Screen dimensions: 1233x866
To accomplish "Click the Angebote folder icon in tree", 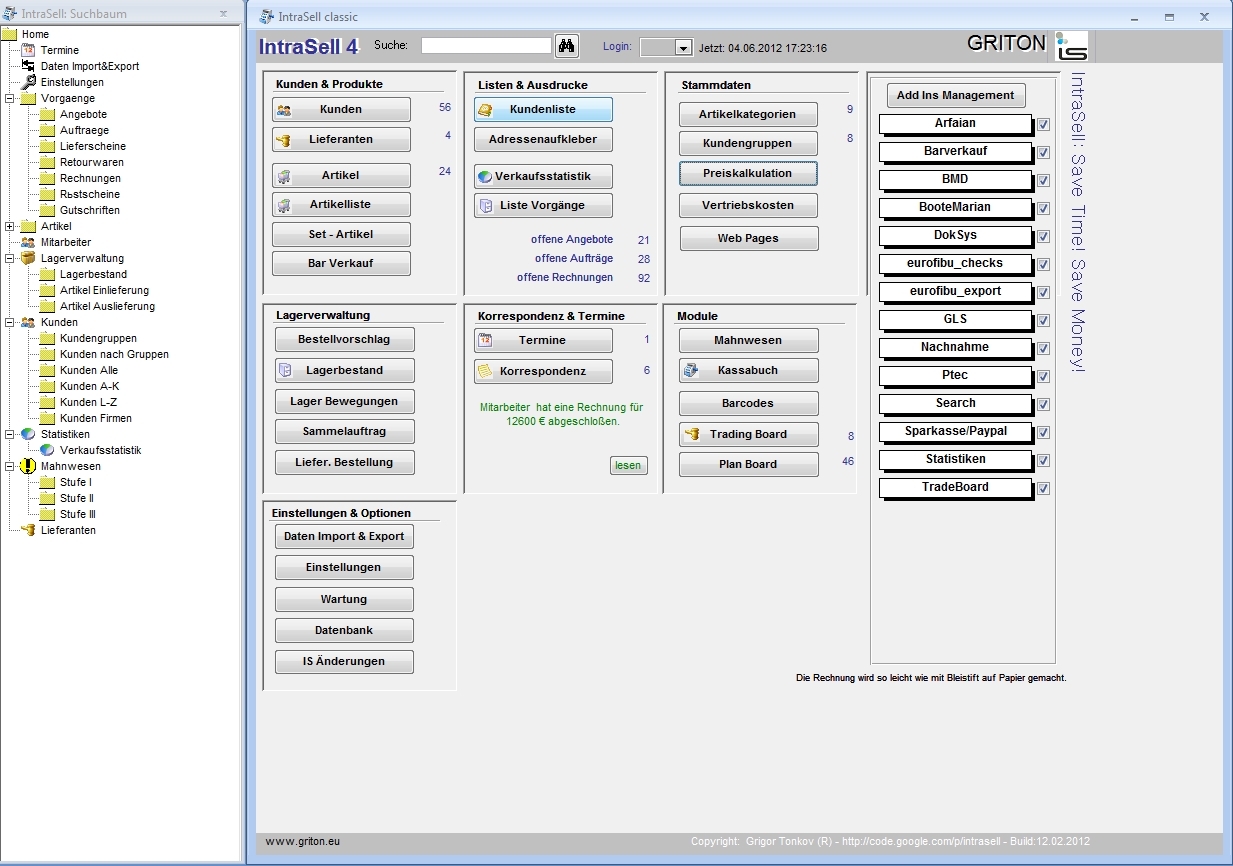I will pos(47,114).
